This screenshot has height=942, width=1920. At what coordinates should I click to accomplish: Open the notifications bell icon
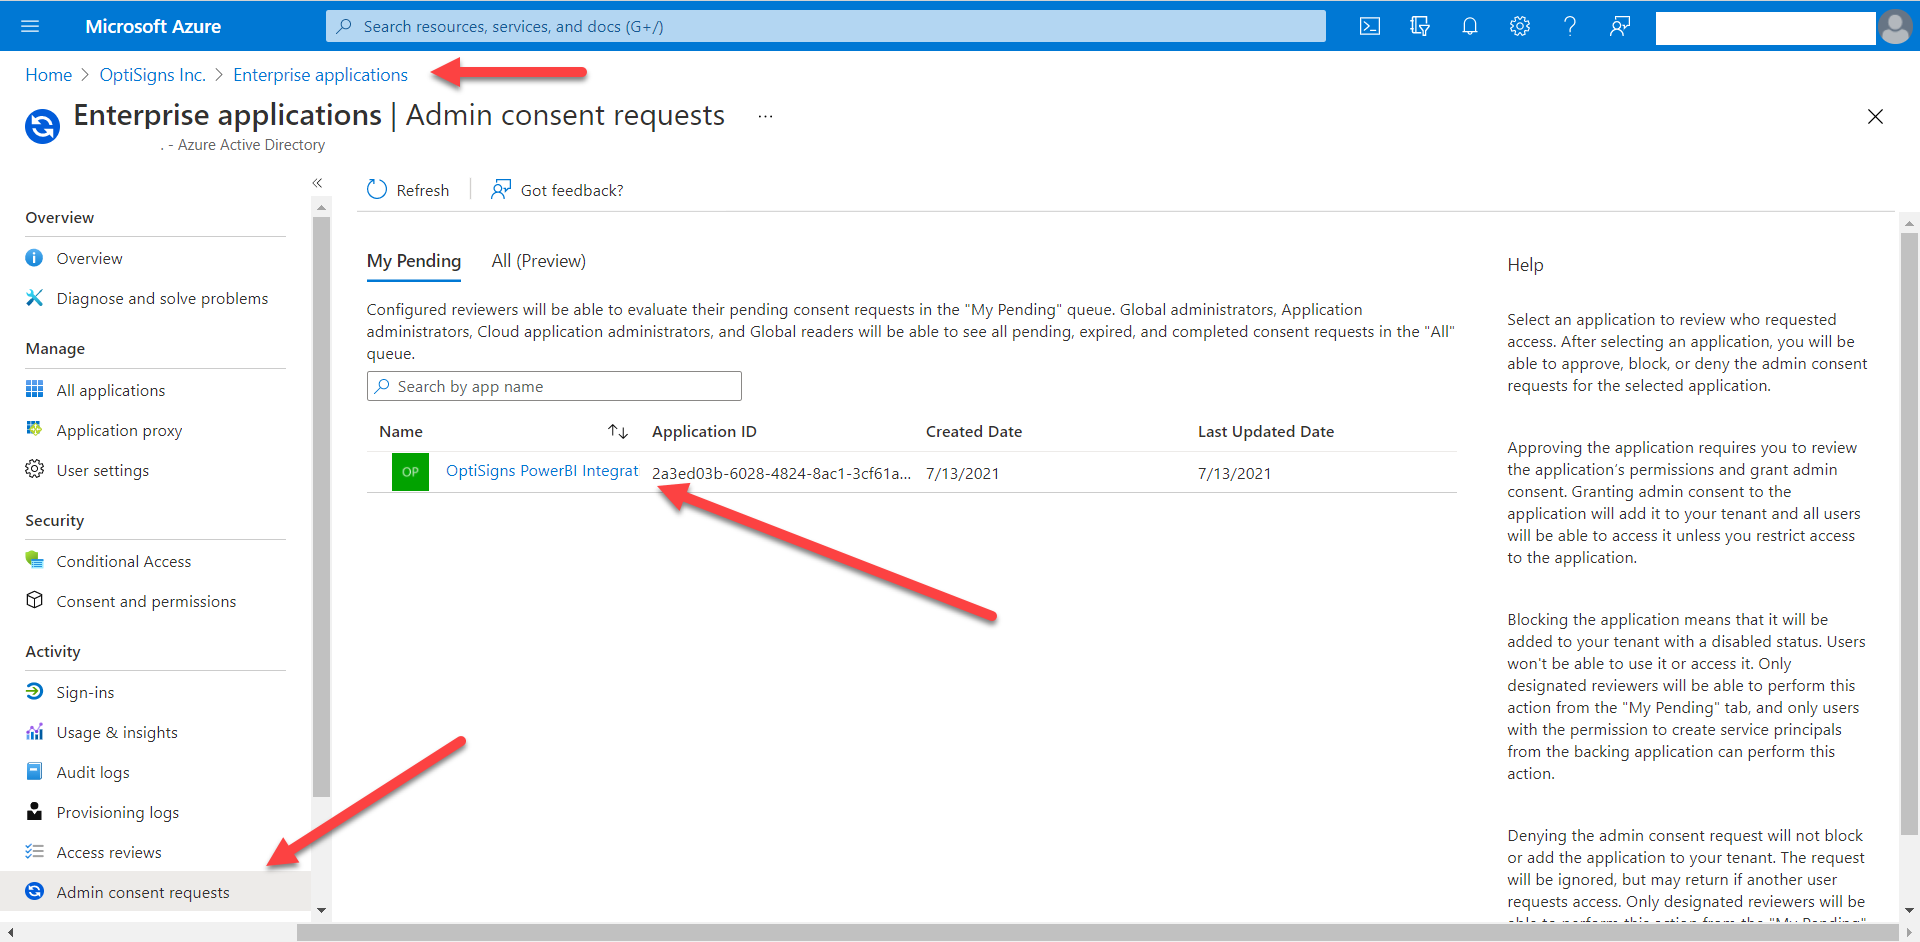[x=1469, y=27]
